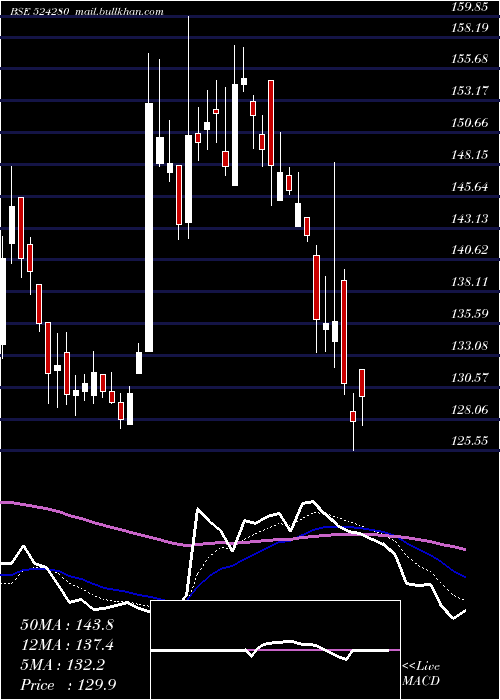The image size is (500, 700).
Task: Select the 143.13 price axis label
Action: tap(471, 219)
